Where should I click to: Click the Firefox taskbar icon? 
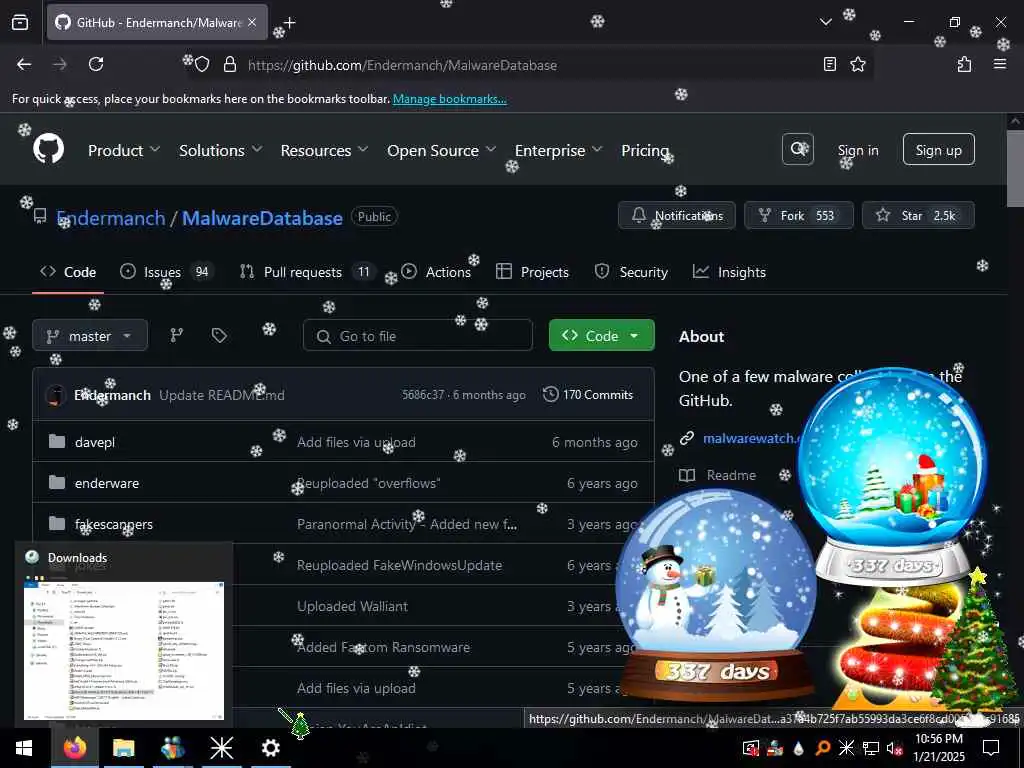[74, 748]
